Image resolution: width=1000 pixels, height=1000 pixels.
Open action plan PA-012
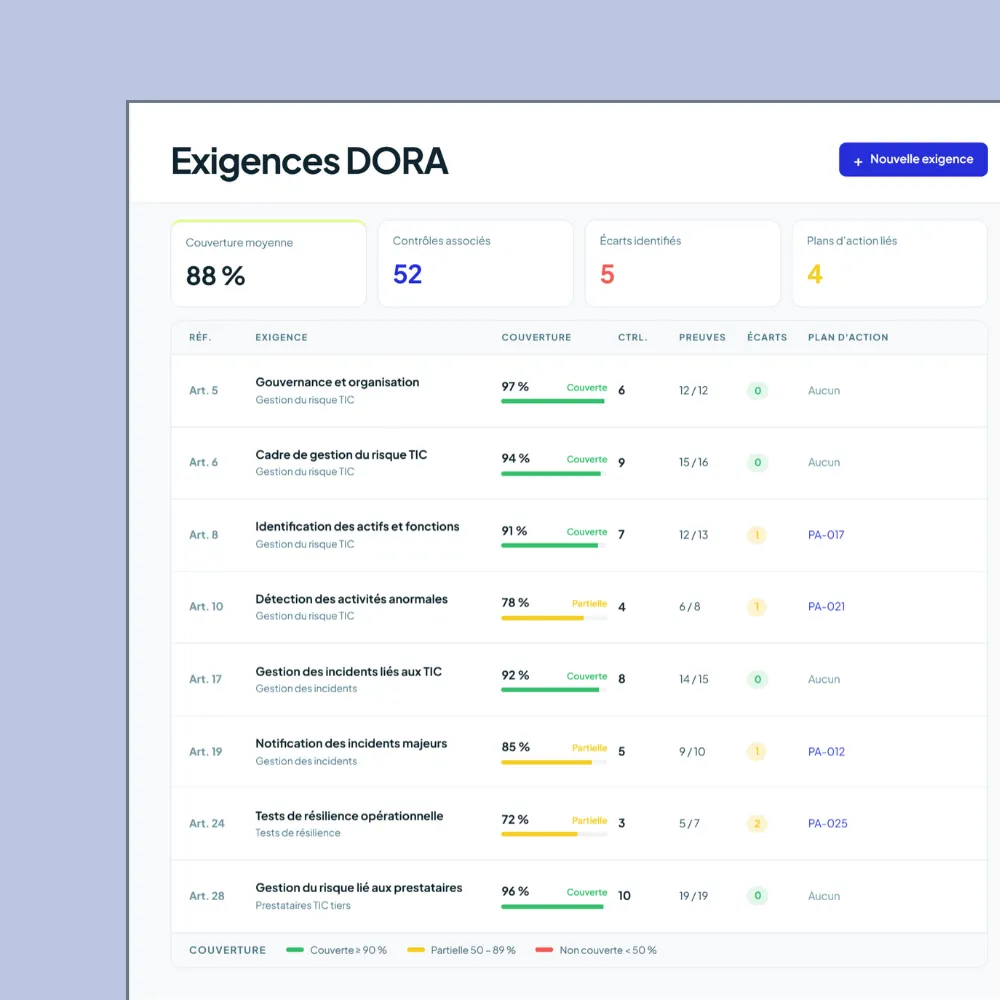[826, 751]
